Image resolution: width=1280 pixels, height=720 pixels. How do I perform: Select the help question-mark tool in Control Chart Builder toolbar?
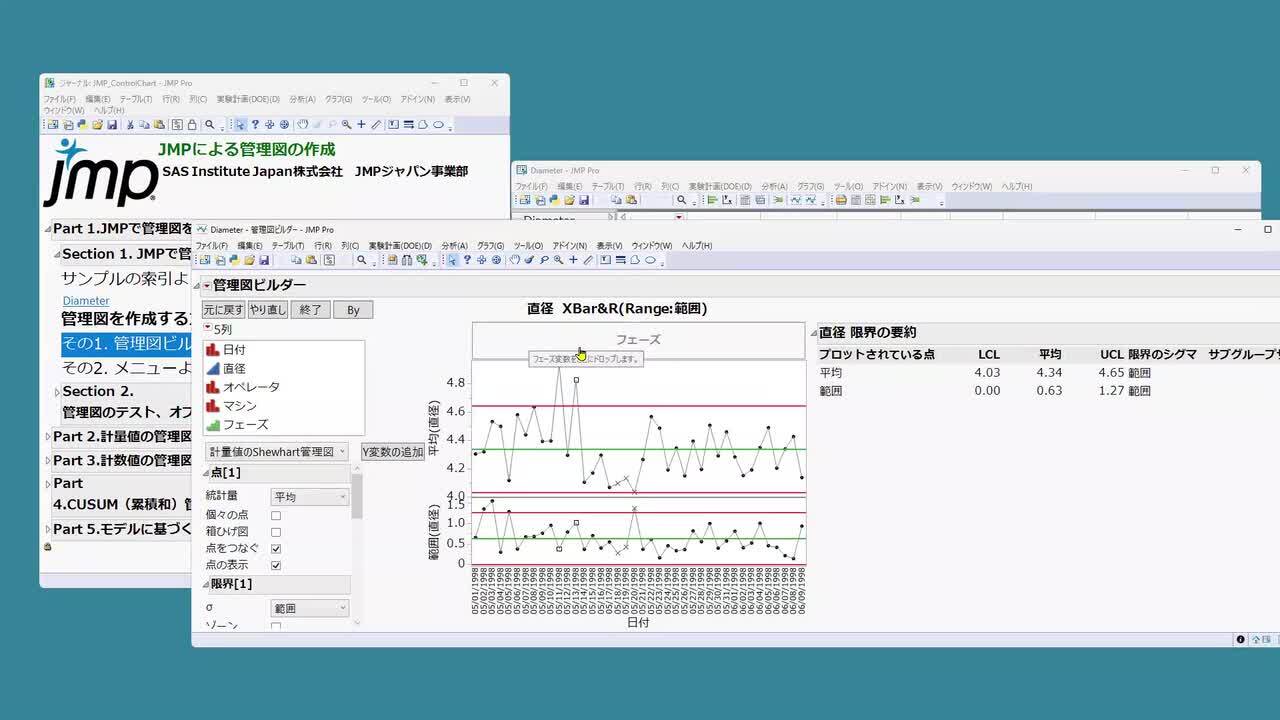467,260
